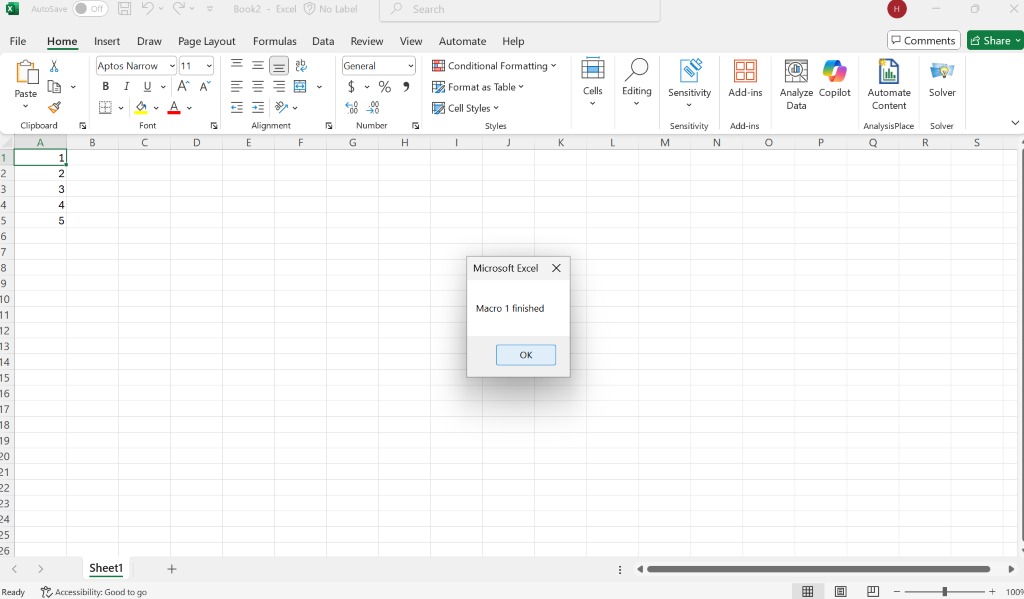Image resolution: width=1024 pixels, height=599 pixels.
Task: Apply Accounting dollar format
Action: [351, 86]
